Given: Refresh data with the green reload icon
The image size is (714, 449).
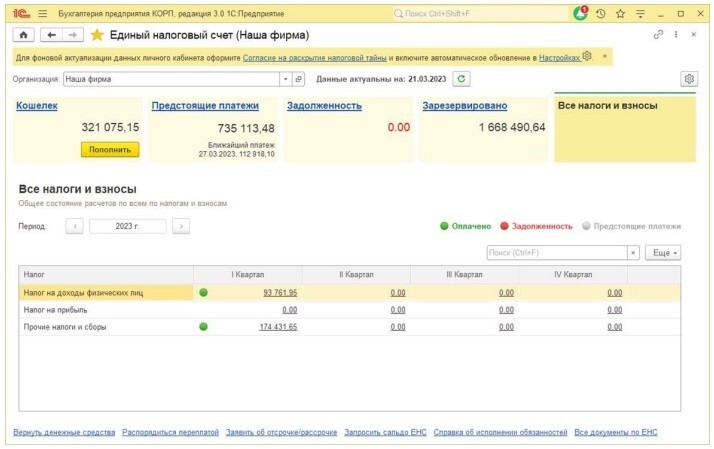Looking at the screenshot, I should (461, 78).
